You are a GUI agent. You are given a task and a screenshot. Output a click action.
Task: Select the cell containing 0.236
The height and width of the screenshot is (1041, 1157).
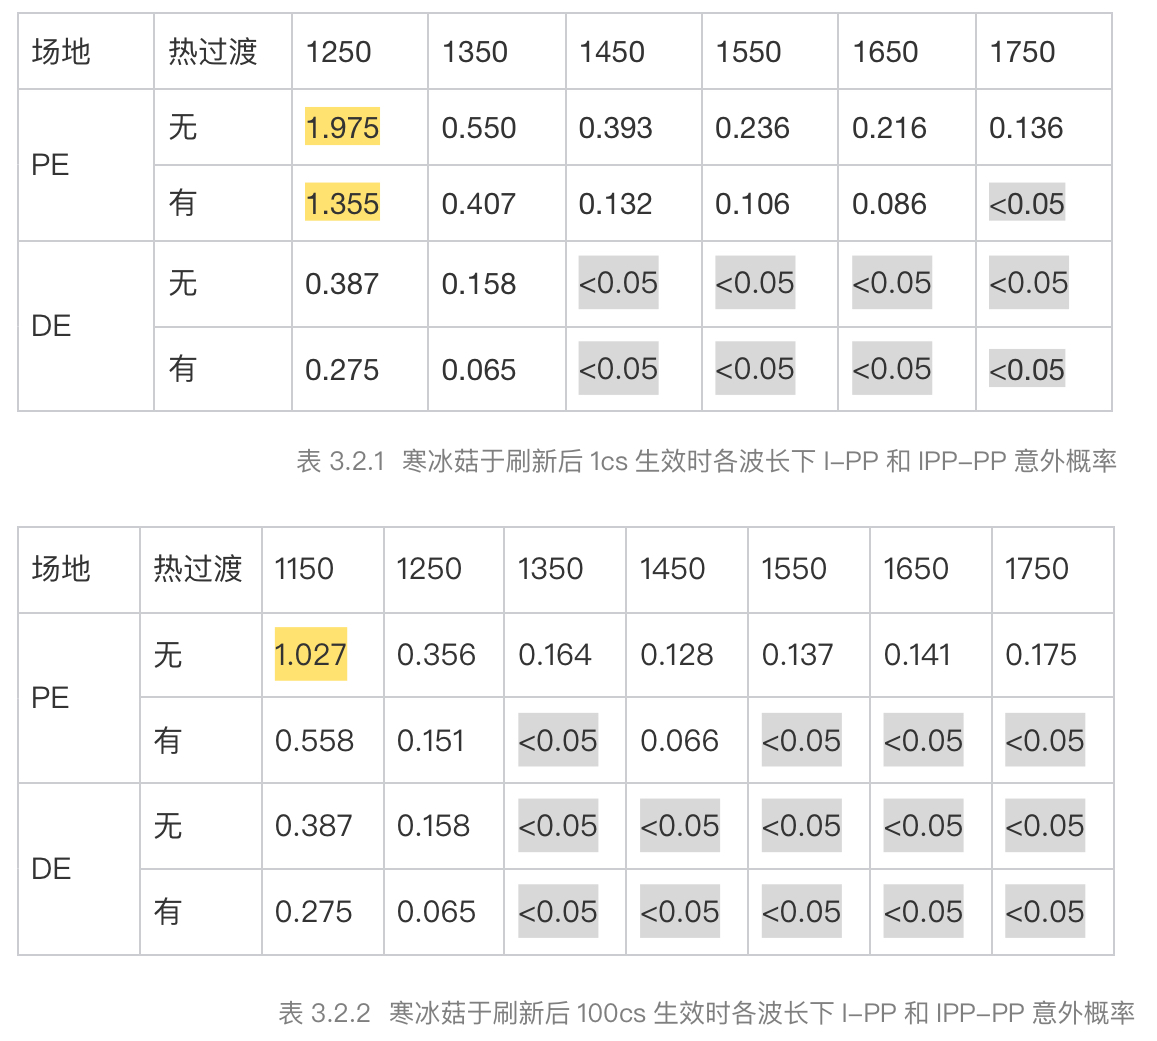pyautogui.click(x=752, y=128)
